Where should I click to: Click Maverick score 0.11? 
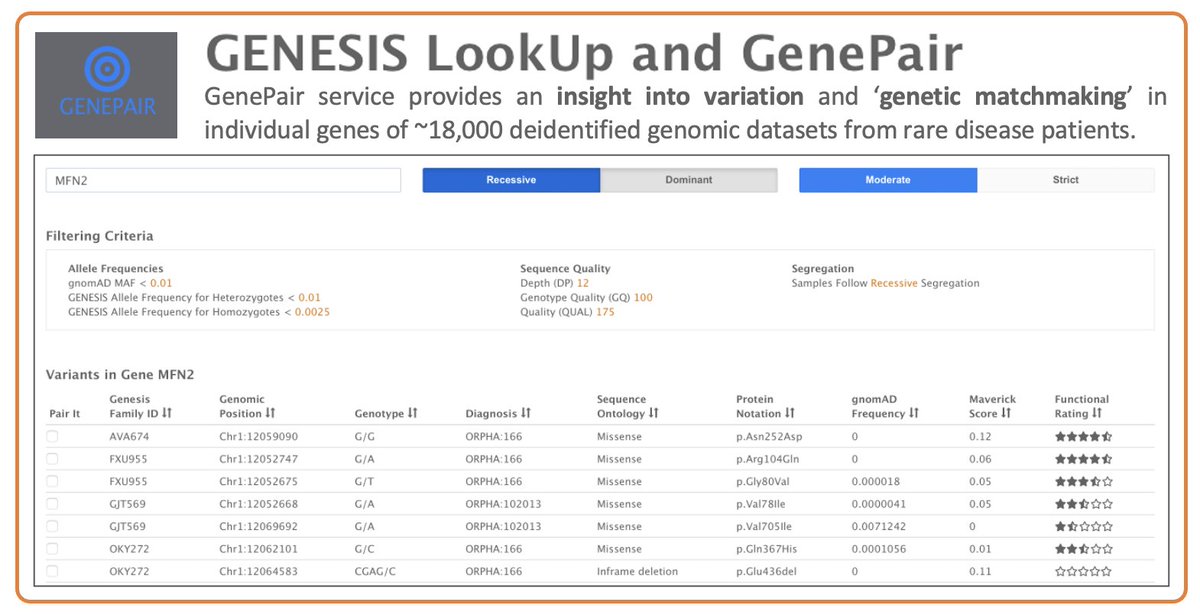pyautogui.click(x=979, y=571)
